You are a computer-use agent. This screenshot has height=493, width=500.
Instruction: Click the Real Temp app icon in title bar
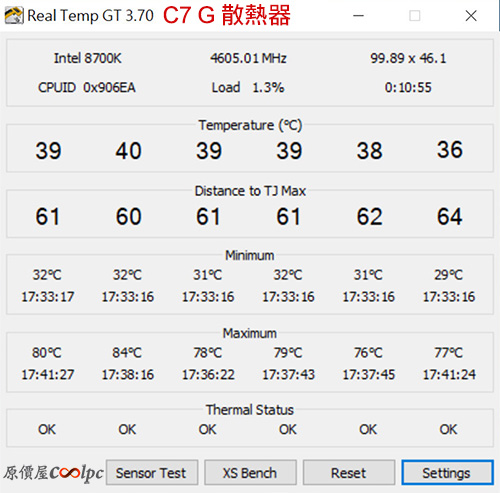(14, 15)
